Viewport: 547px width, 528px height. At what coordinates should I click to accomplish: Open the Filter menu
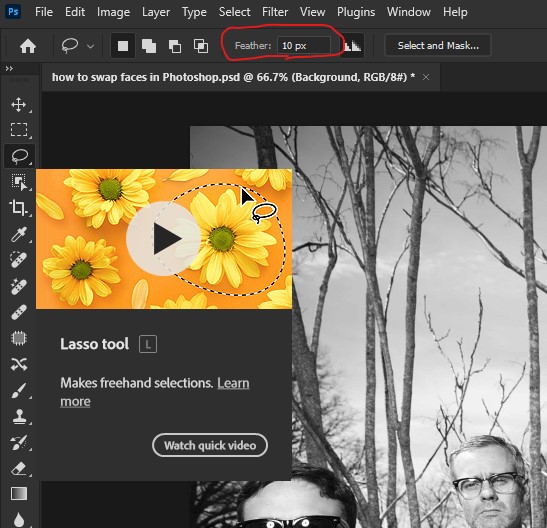(x=275, y=12)
